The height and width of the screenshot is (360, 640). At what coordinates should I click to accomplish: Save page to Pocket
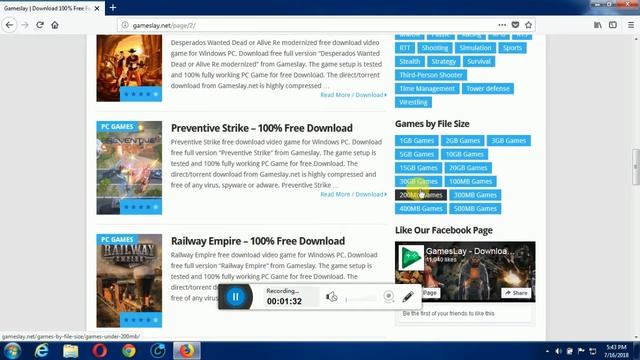pos(516,25)
